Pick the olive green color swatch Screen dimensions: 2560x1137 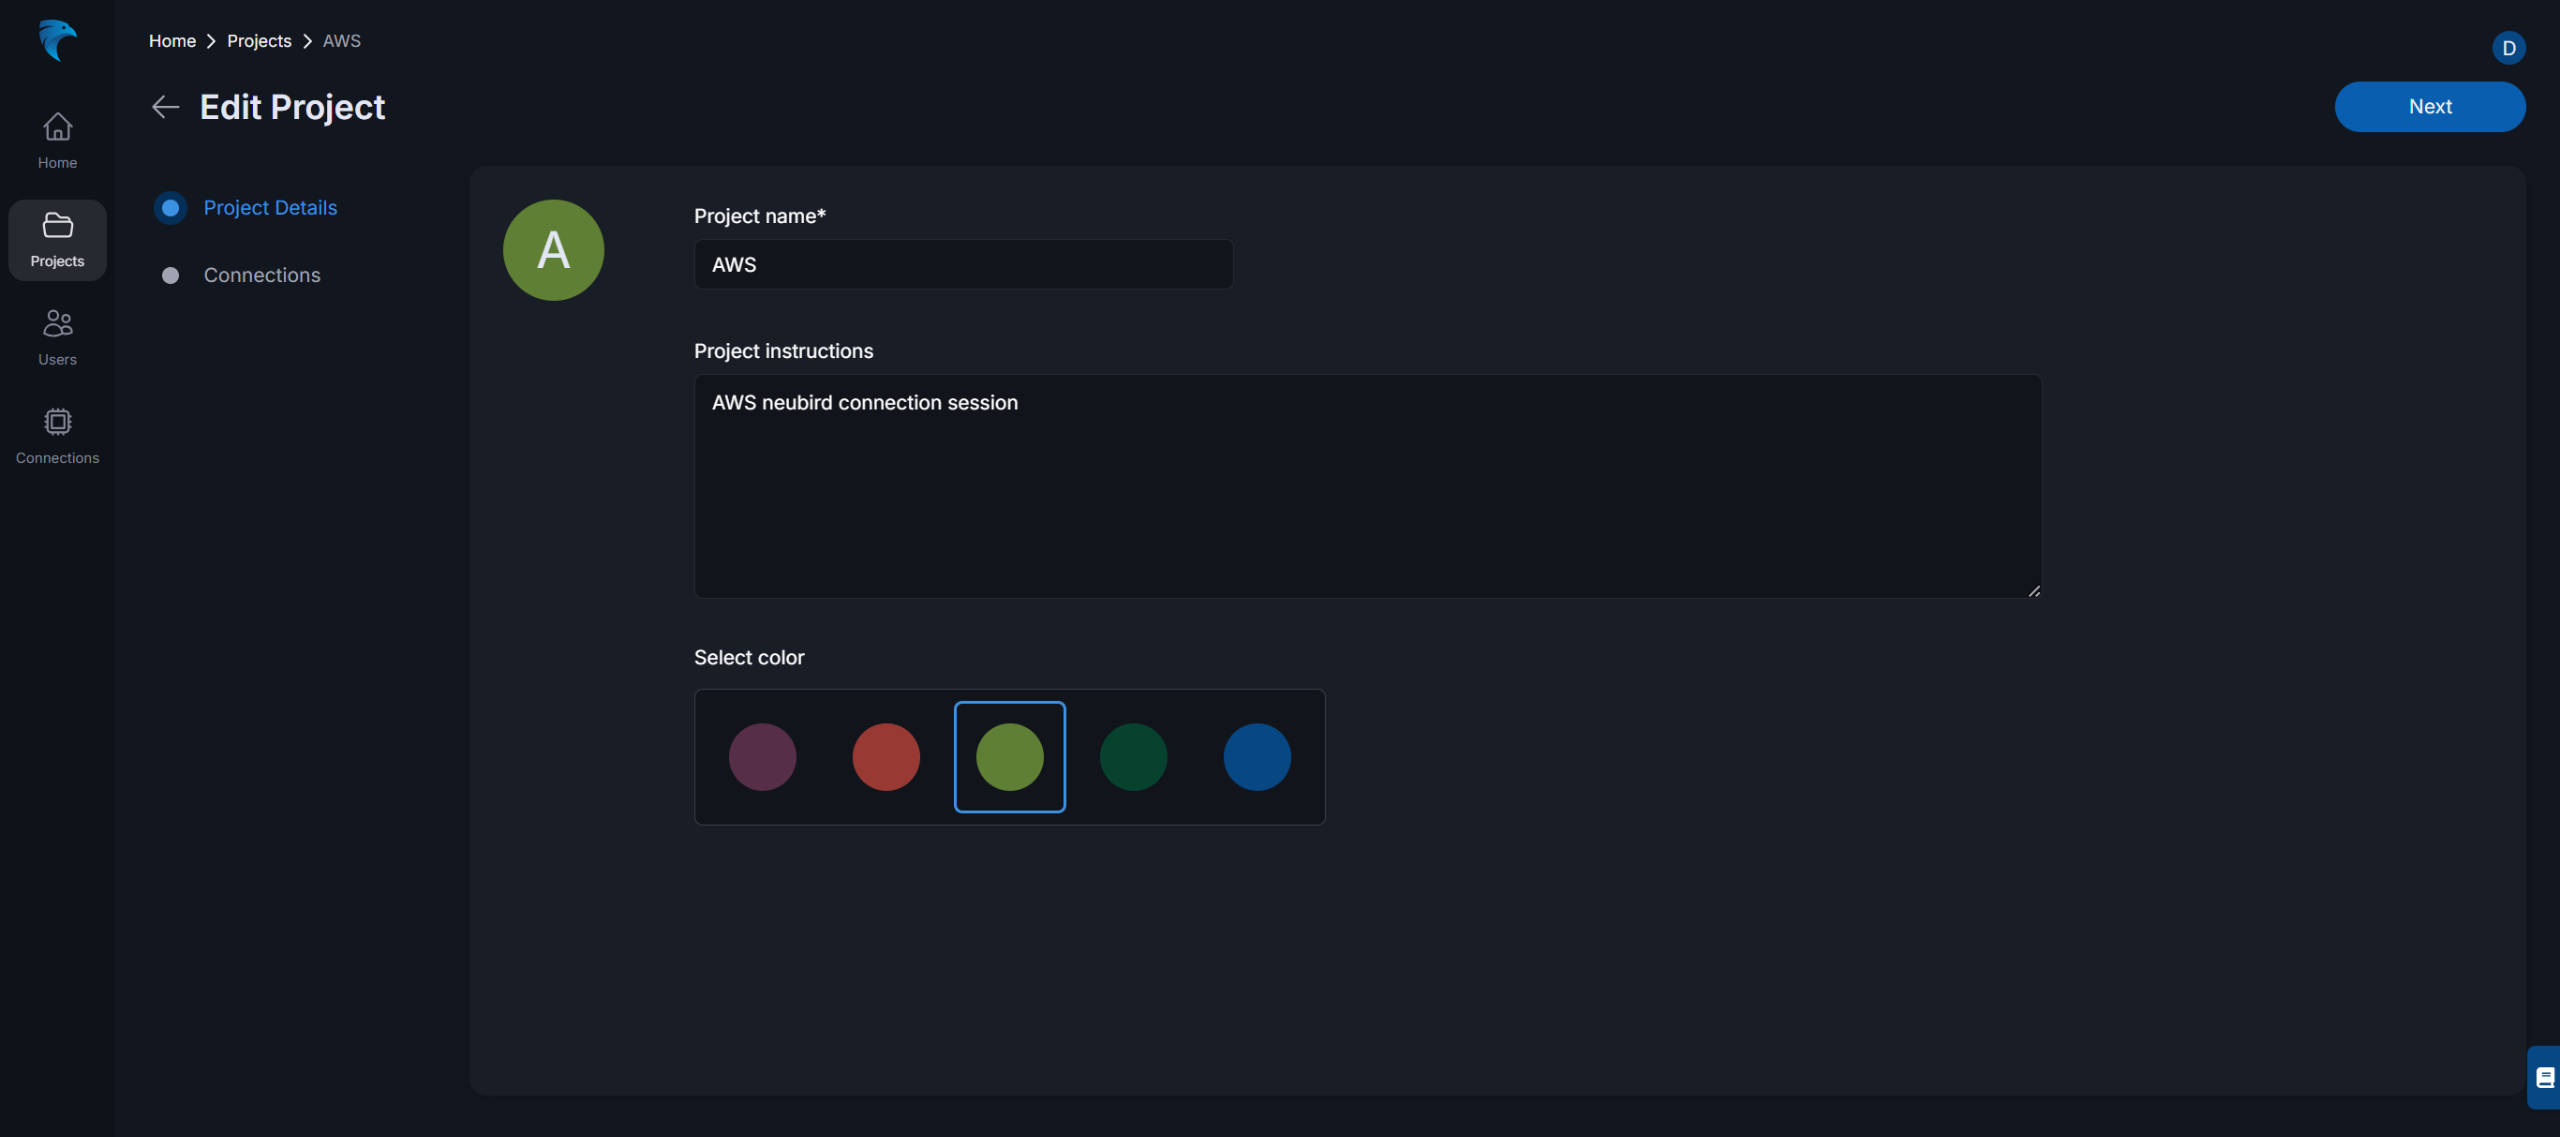(1009, 757)
